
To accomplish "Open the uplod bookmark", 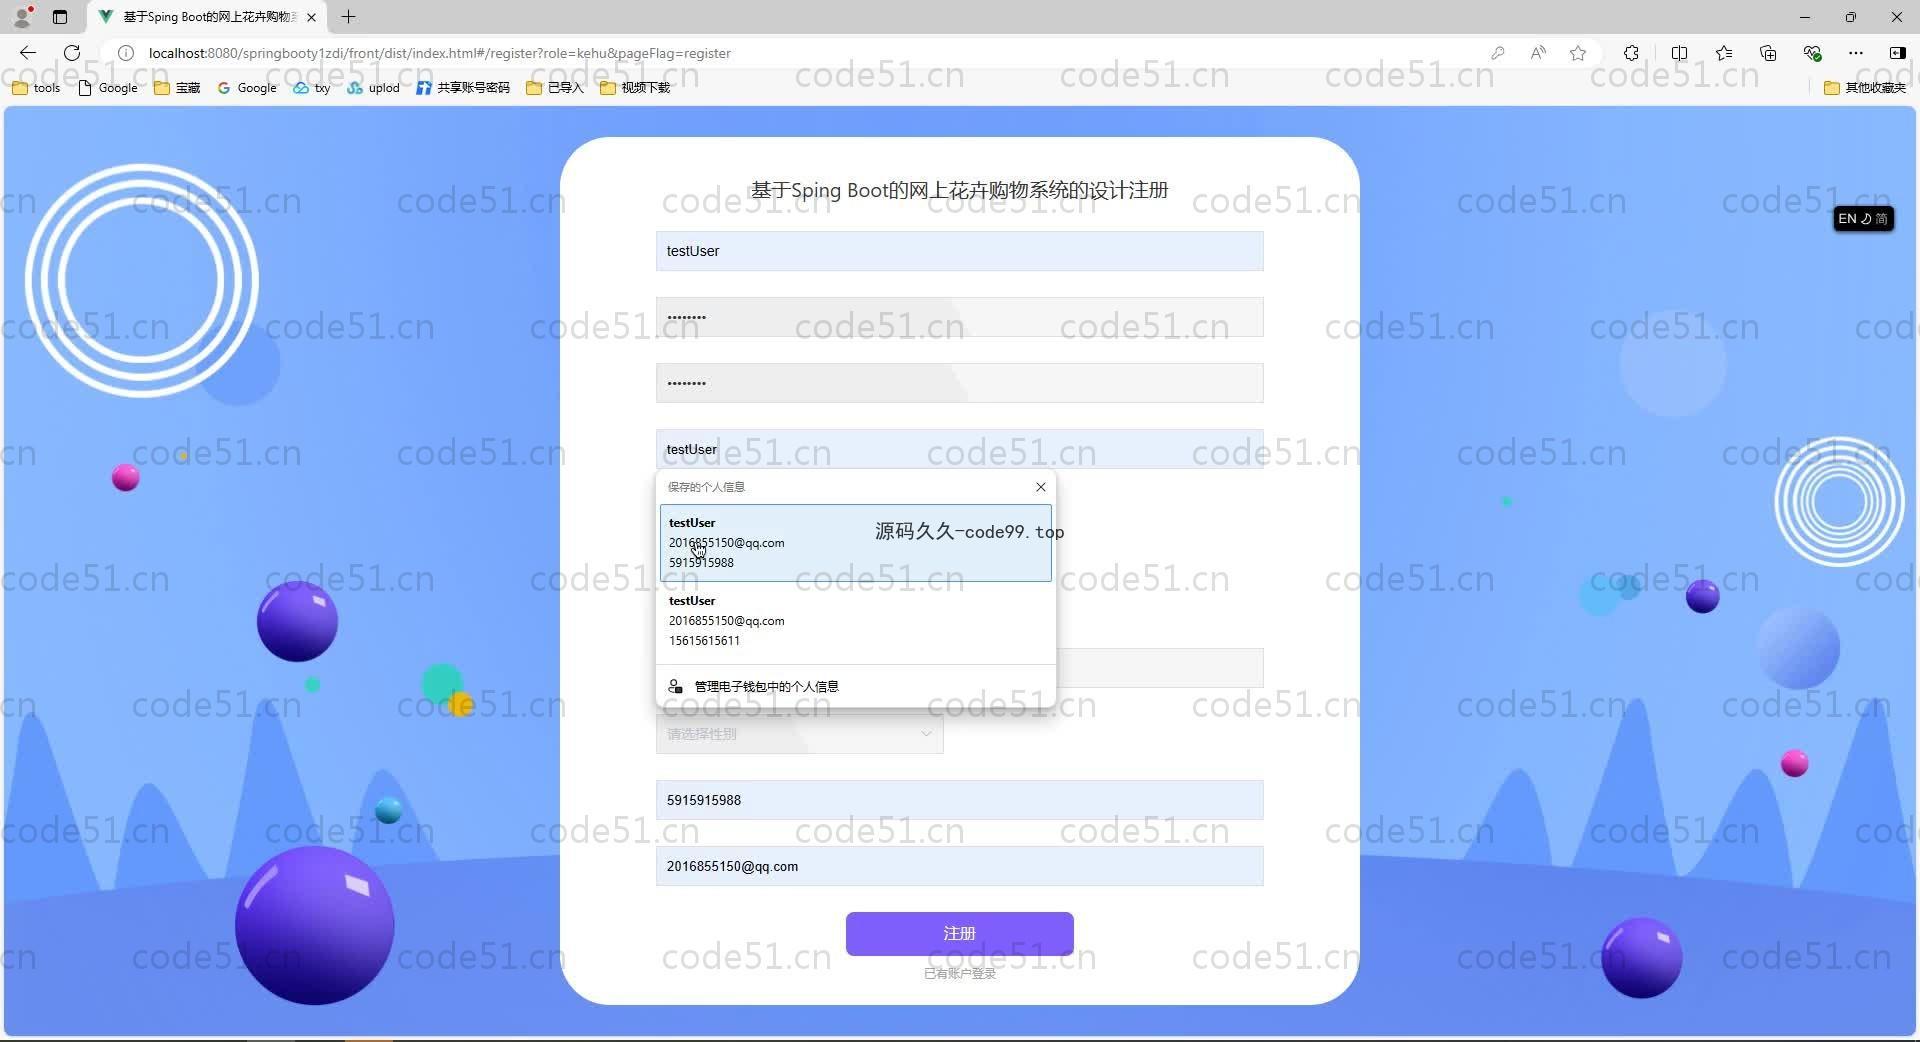I will (x=373, y=88).
